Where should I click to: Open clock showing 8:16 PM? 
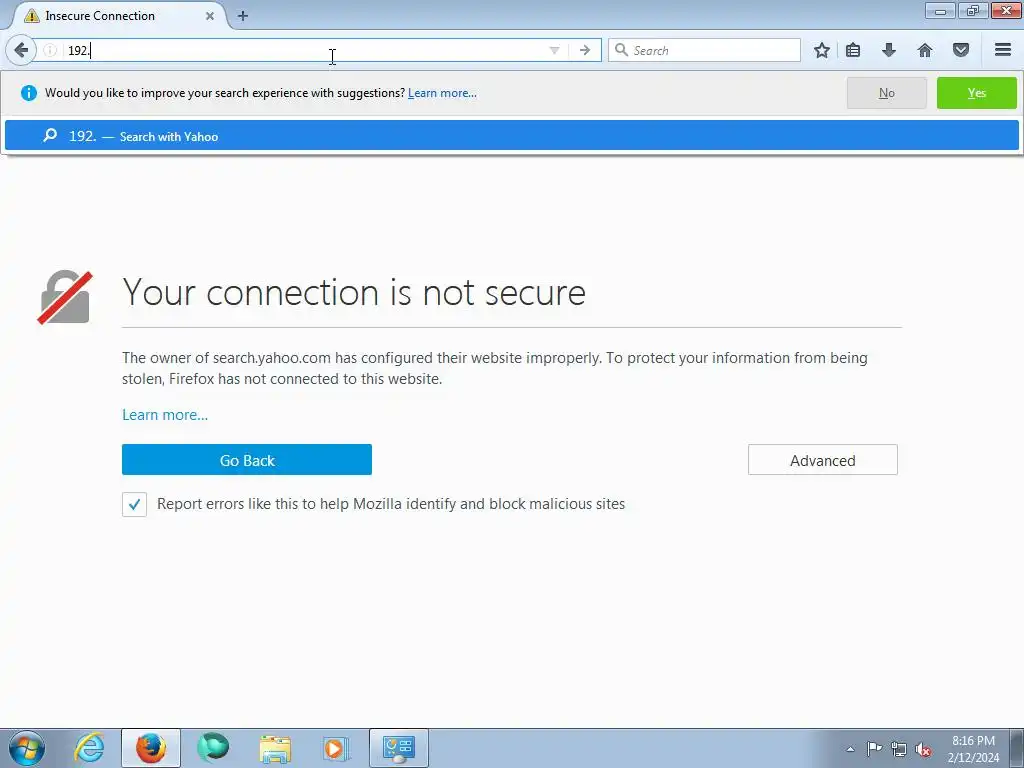[973, 749]
